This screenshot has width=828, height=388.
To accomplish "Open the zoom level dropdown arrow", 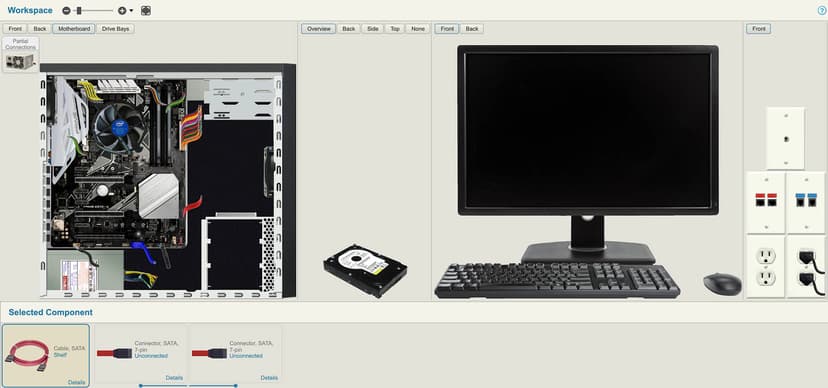I will [x=131, y=11].
